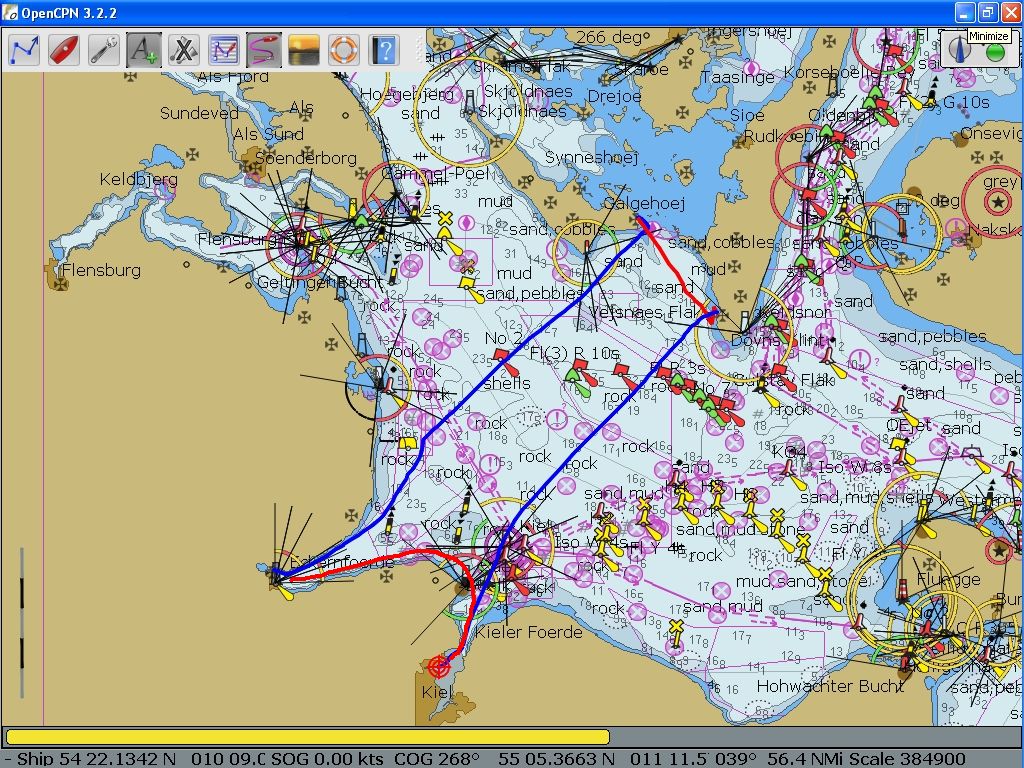Viewport: 1024px width, 768px height.
Task: Click the compass north-up indicator
Action: (959, 52)
